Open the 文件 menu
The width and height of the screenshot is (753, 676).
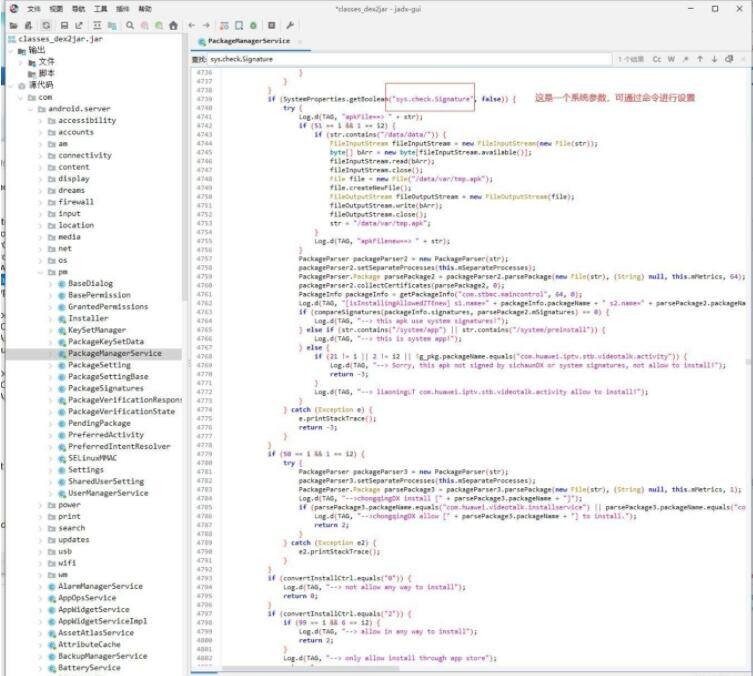(x=34, y=9)
